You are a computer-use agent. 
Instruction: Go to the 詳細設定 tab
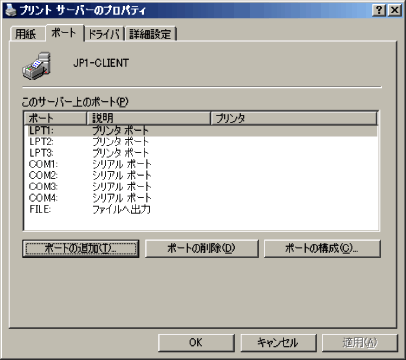pos(151,34)
